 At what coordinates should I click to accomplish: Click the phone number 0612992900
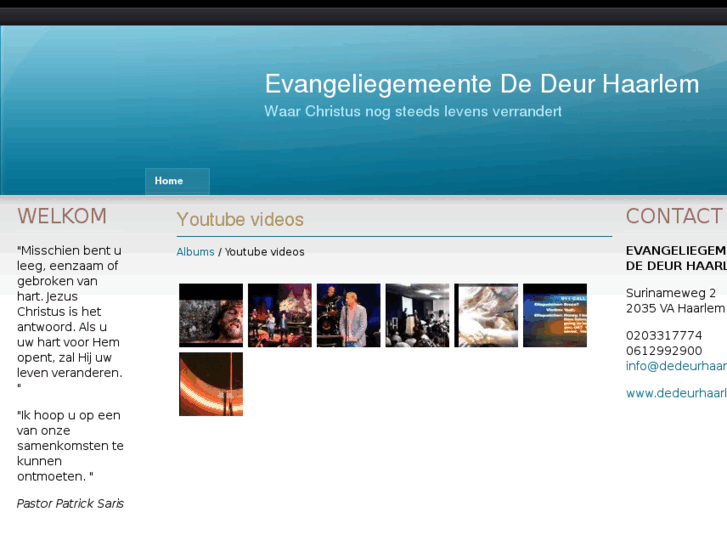(664, 351)
